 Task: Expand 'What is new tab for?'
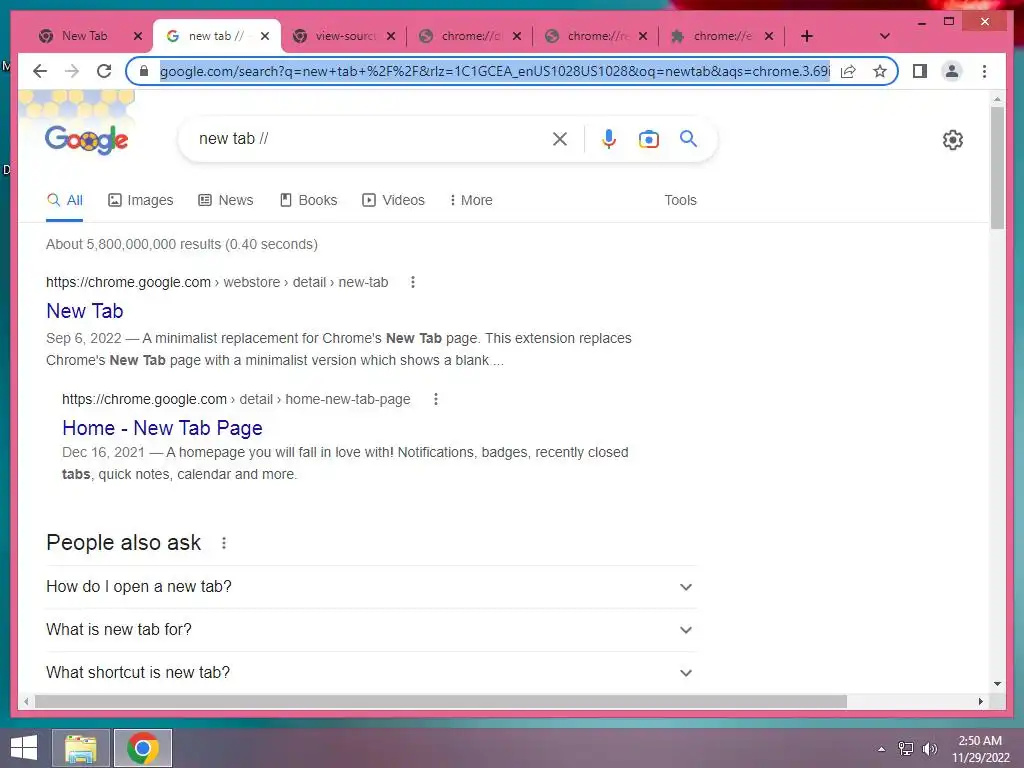click(371, 630)
